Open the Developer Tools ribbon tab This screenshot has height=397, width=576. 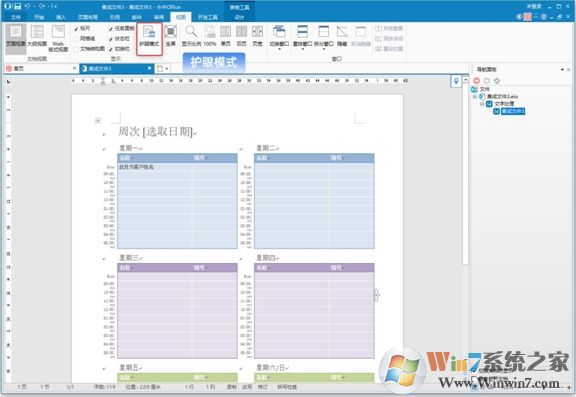(208, 17)
